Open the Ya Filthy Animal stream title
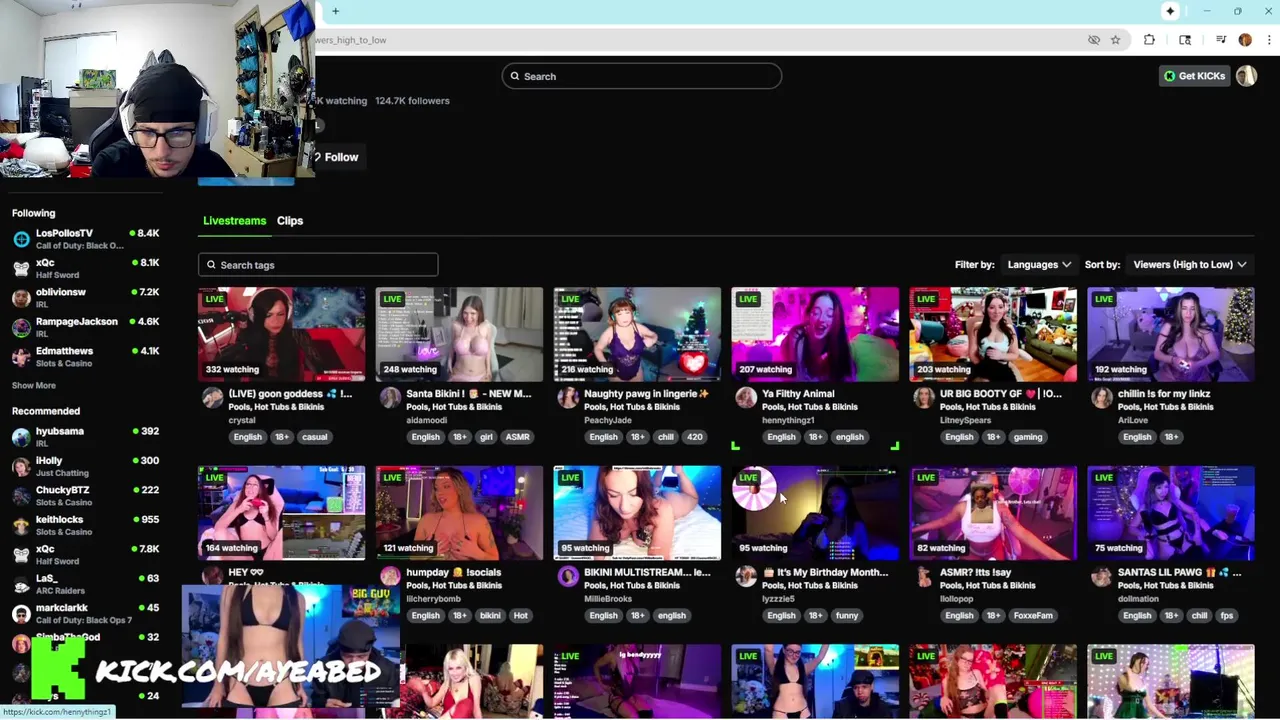This screenshot has width=1280, height=720. click(x=798, y=394)
